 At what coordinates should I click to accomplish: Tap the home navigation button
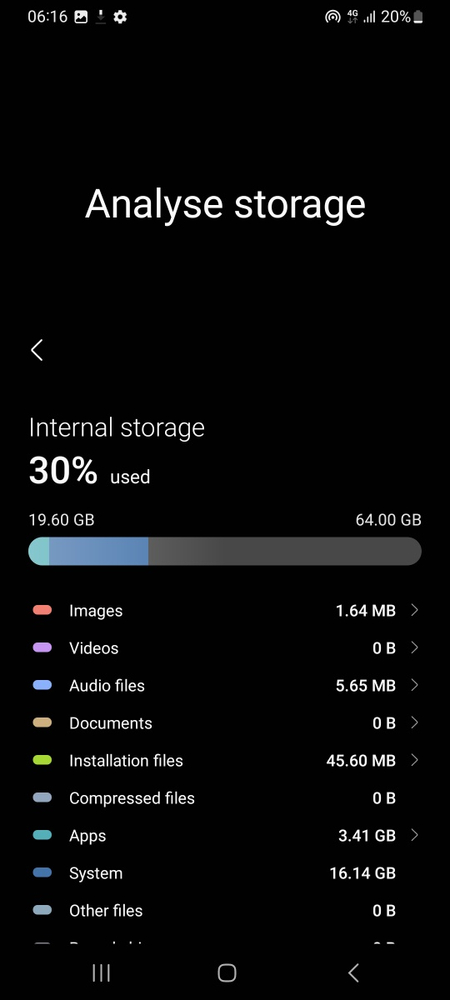click(x=226, y=973)
